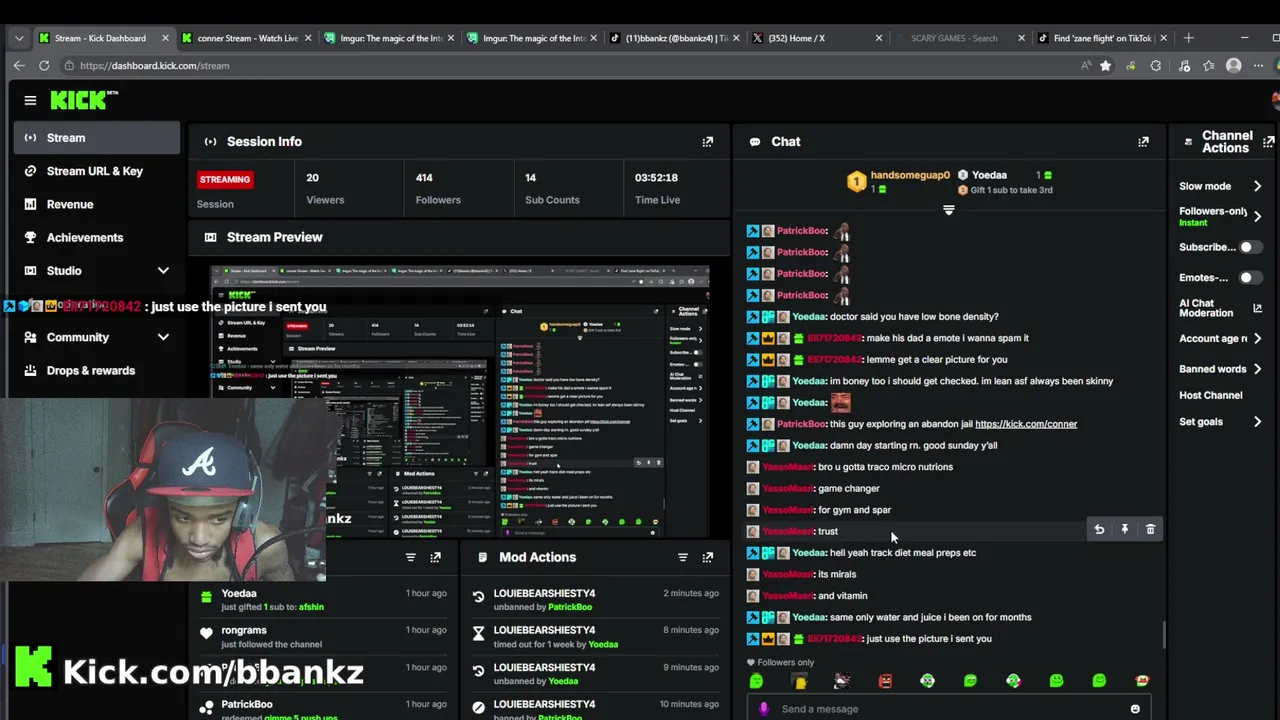Pop out the Chat panel

click(1143, 142)
